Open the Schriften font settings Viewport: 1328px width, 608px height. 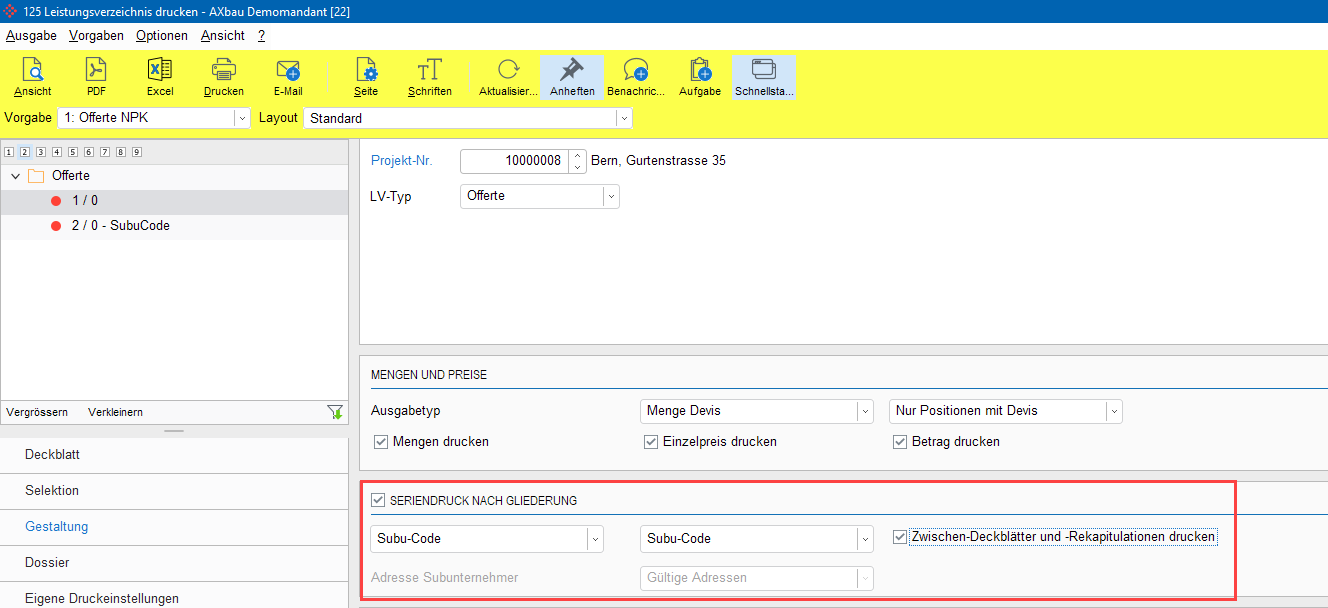430,77
